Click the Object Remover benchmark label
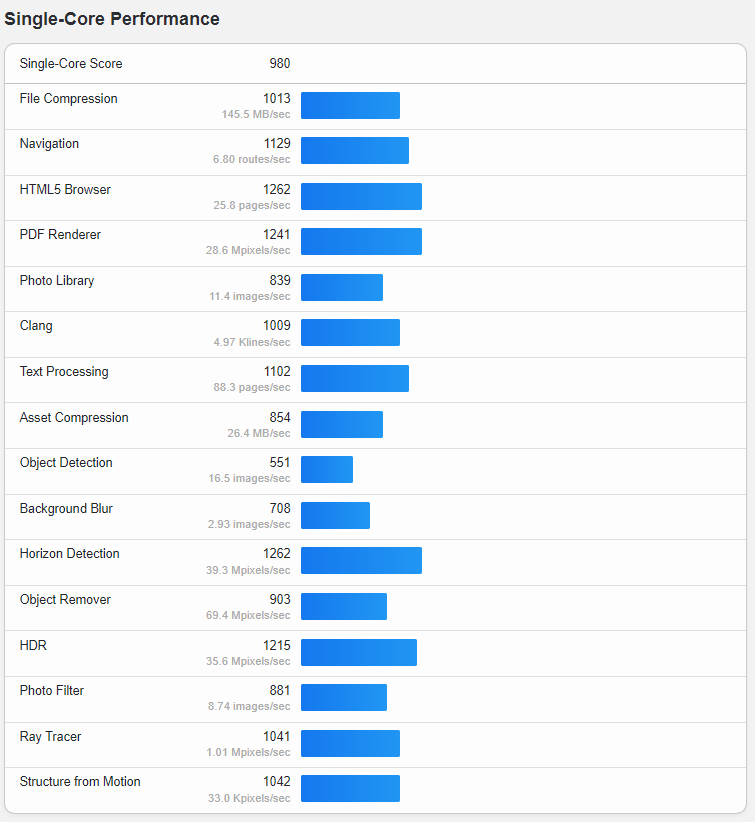Screen dimensions: 755x822 click(x=65, y=600)
